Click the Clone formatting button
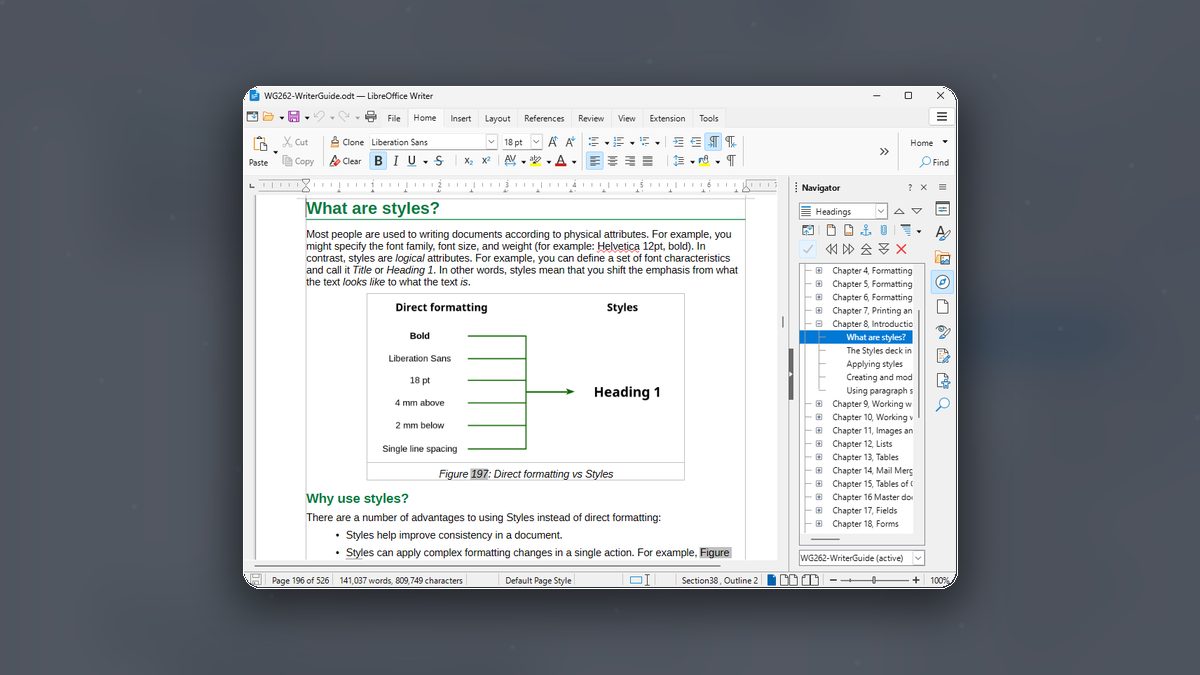 (347, 142)
